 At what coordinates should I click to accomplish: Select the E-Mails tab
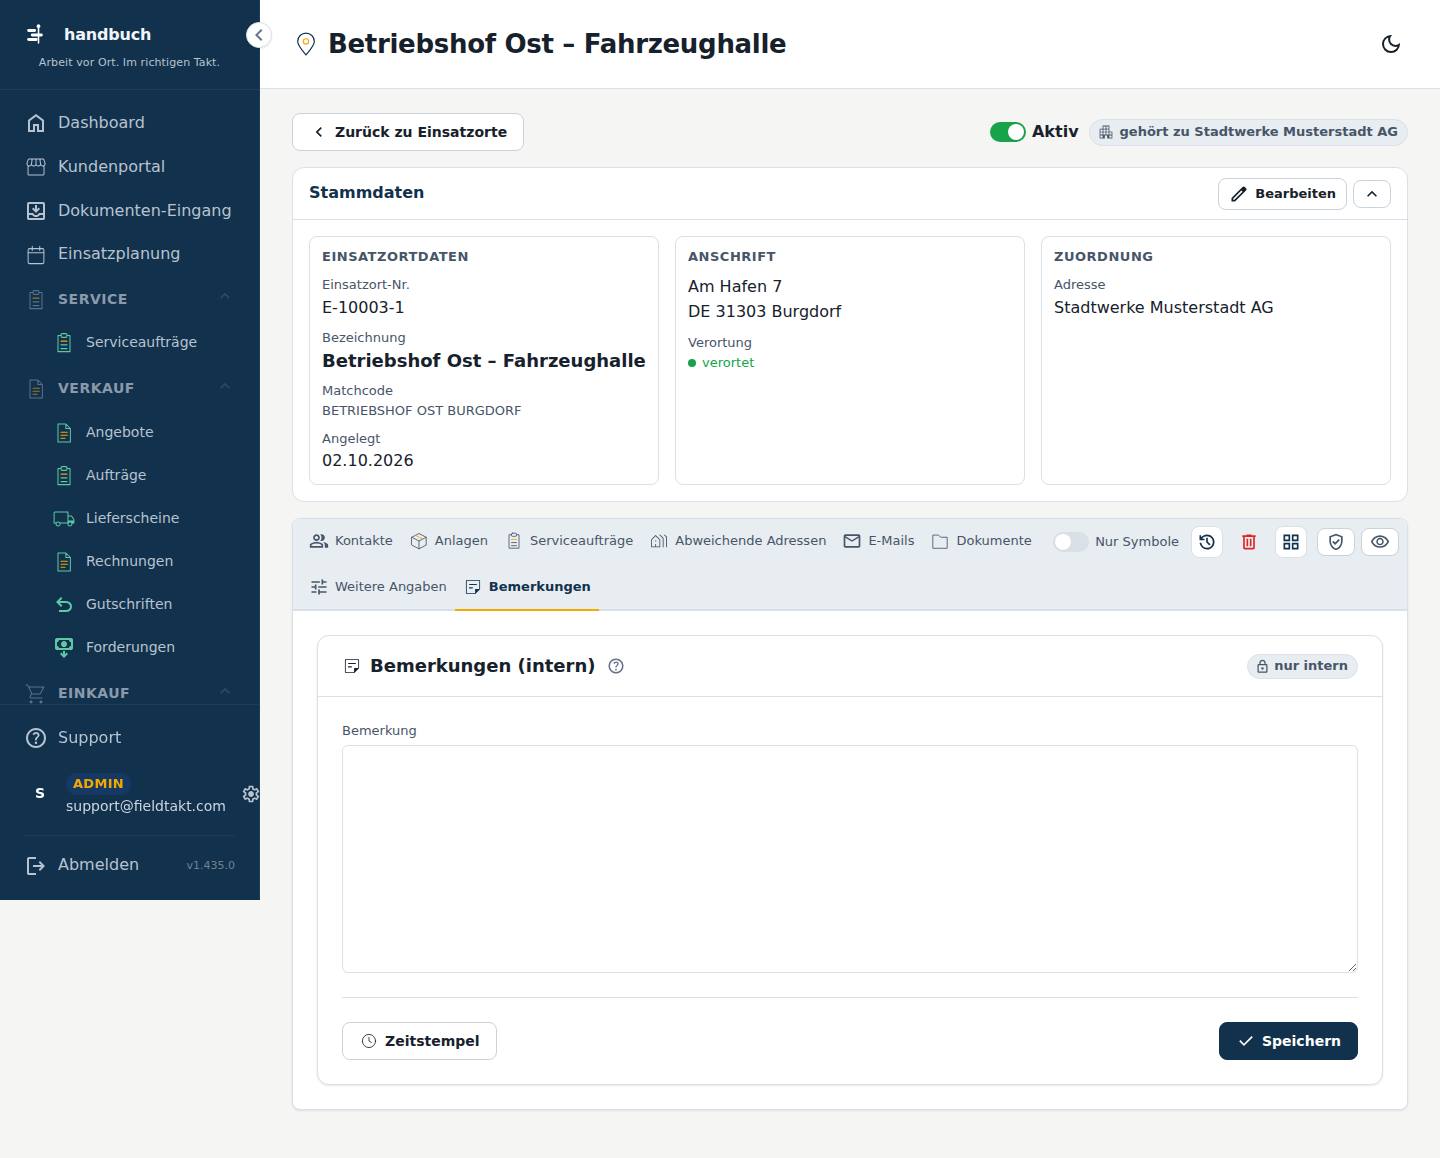point(879,541)
